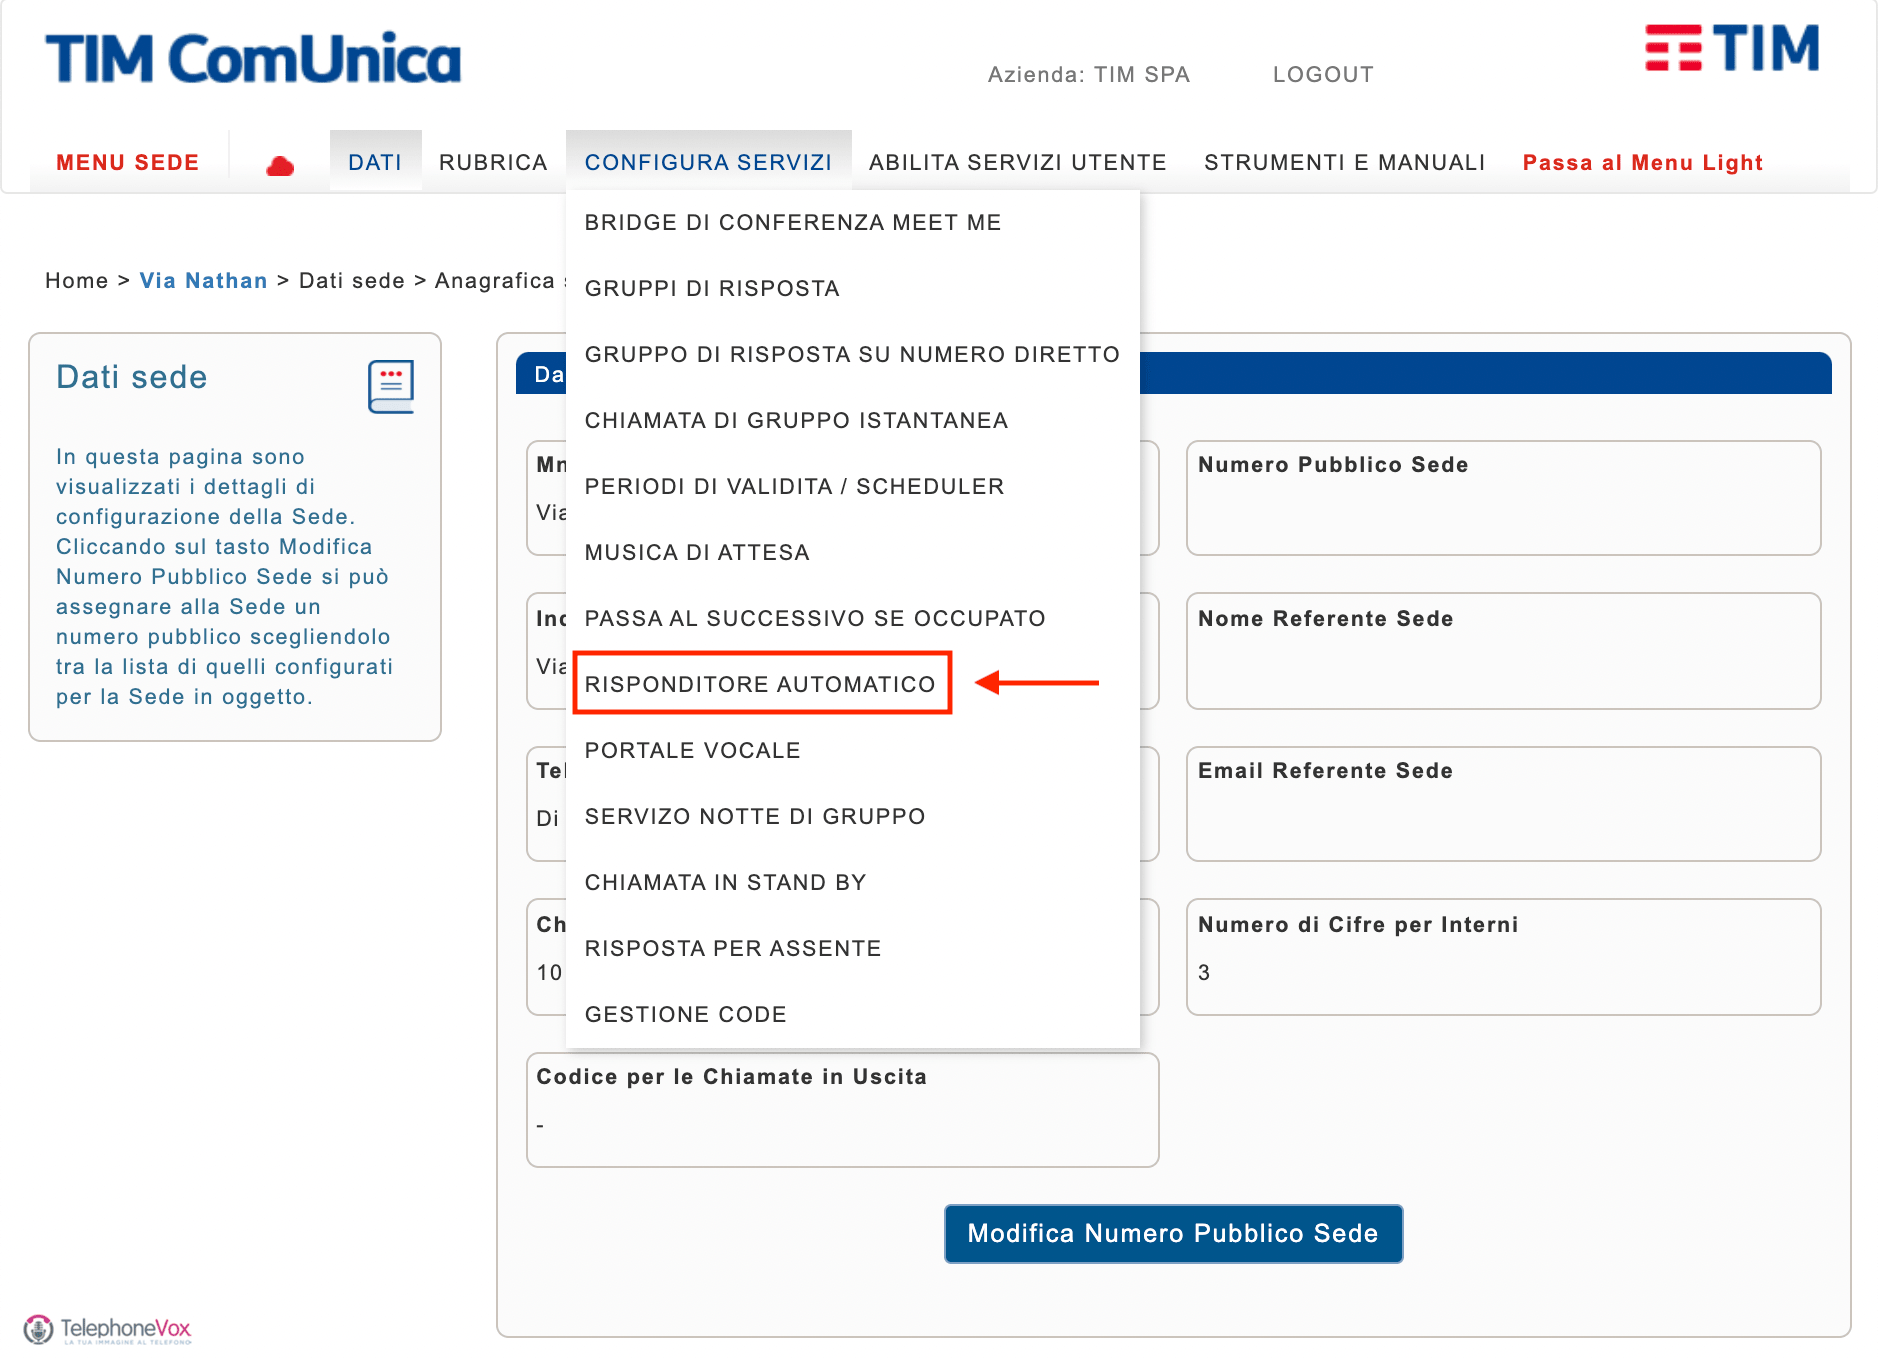The image size is (1878, 1358).
Task: Click Azienda: TIM SPA text
Action: 1088,74
